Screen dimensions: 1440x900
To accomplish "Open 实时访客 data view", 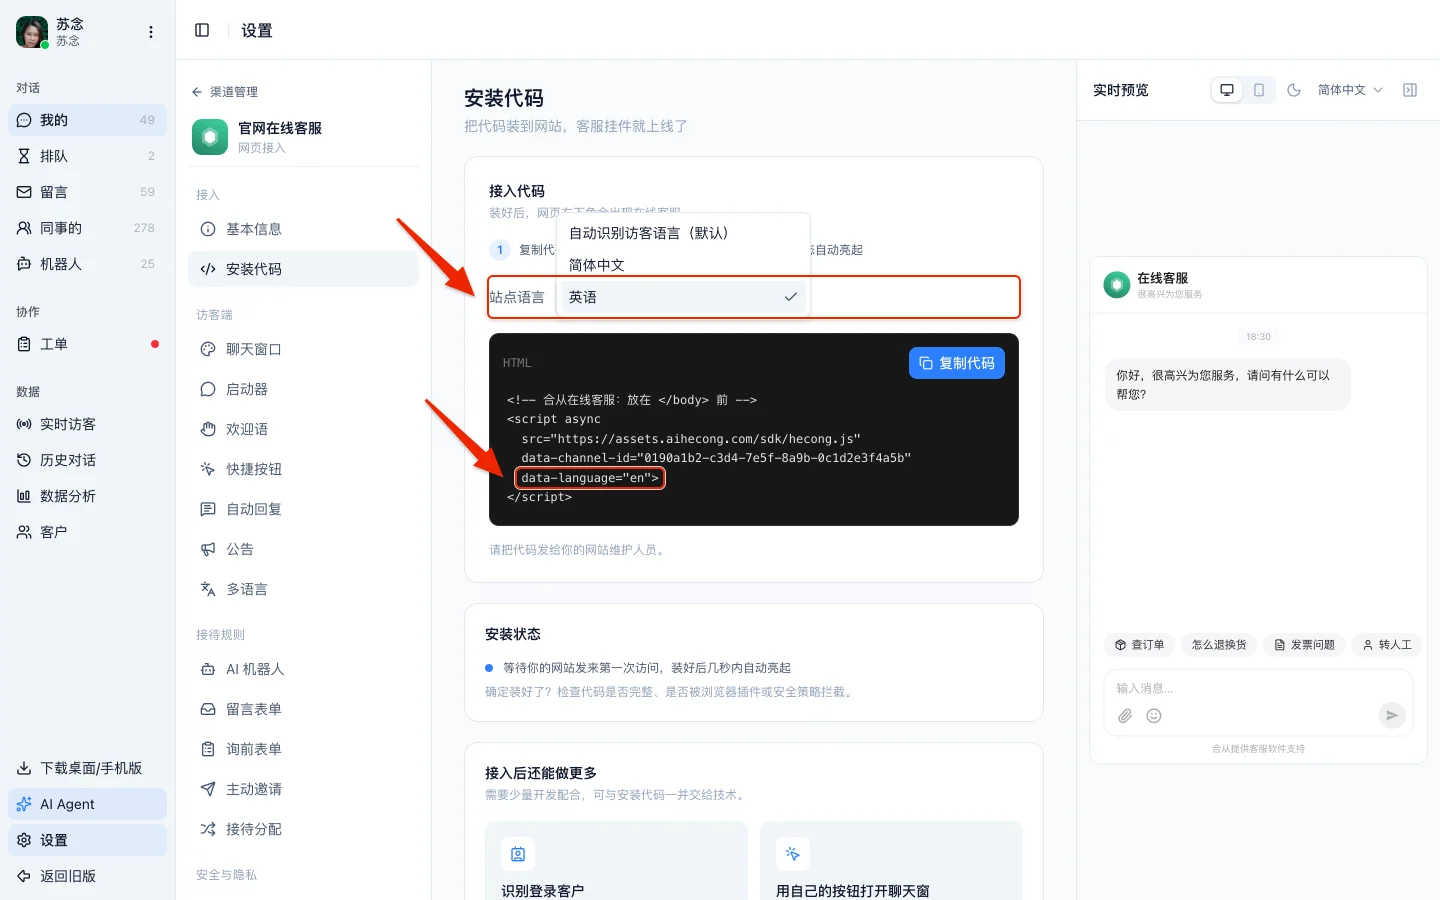I will point(87,424).
